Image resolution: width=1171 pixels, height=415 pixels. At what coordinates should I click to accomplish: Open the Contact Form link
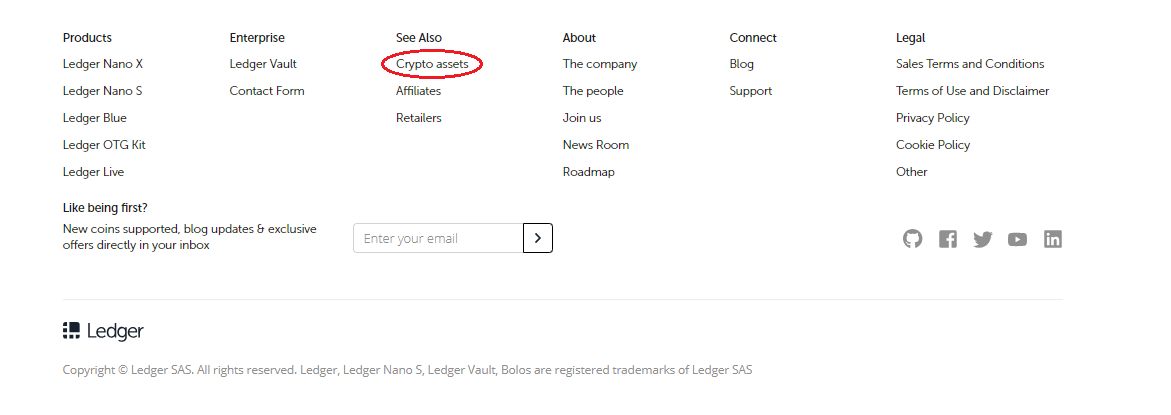click(267, 91)
